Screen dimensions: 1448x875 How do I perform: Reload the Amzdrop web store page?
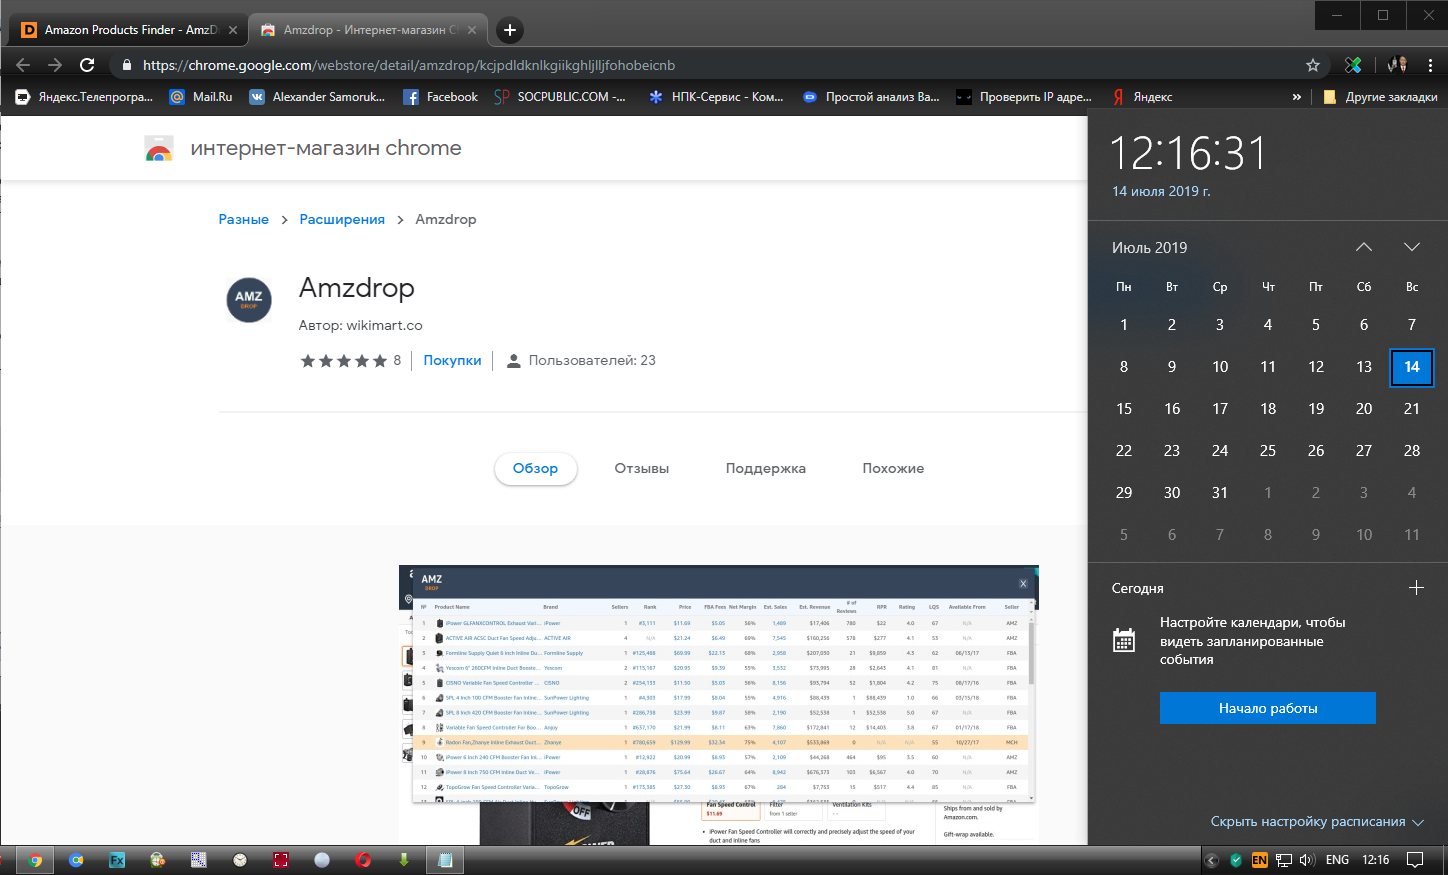point(87,65)
